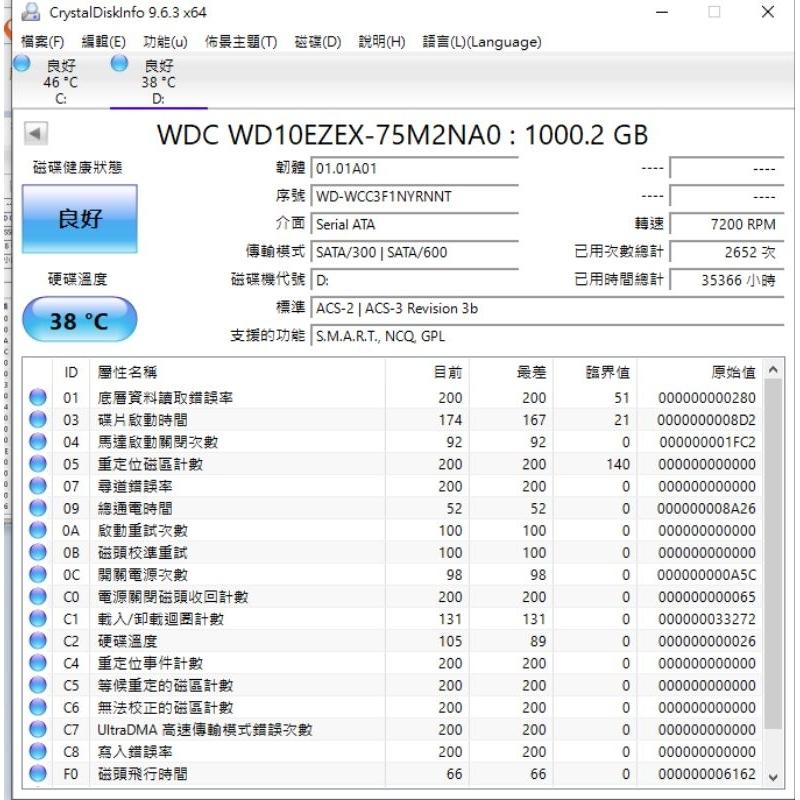
Task: Click the serial number field WD-WCC3F1NYRNNT
Action: (x=414, y=196)
